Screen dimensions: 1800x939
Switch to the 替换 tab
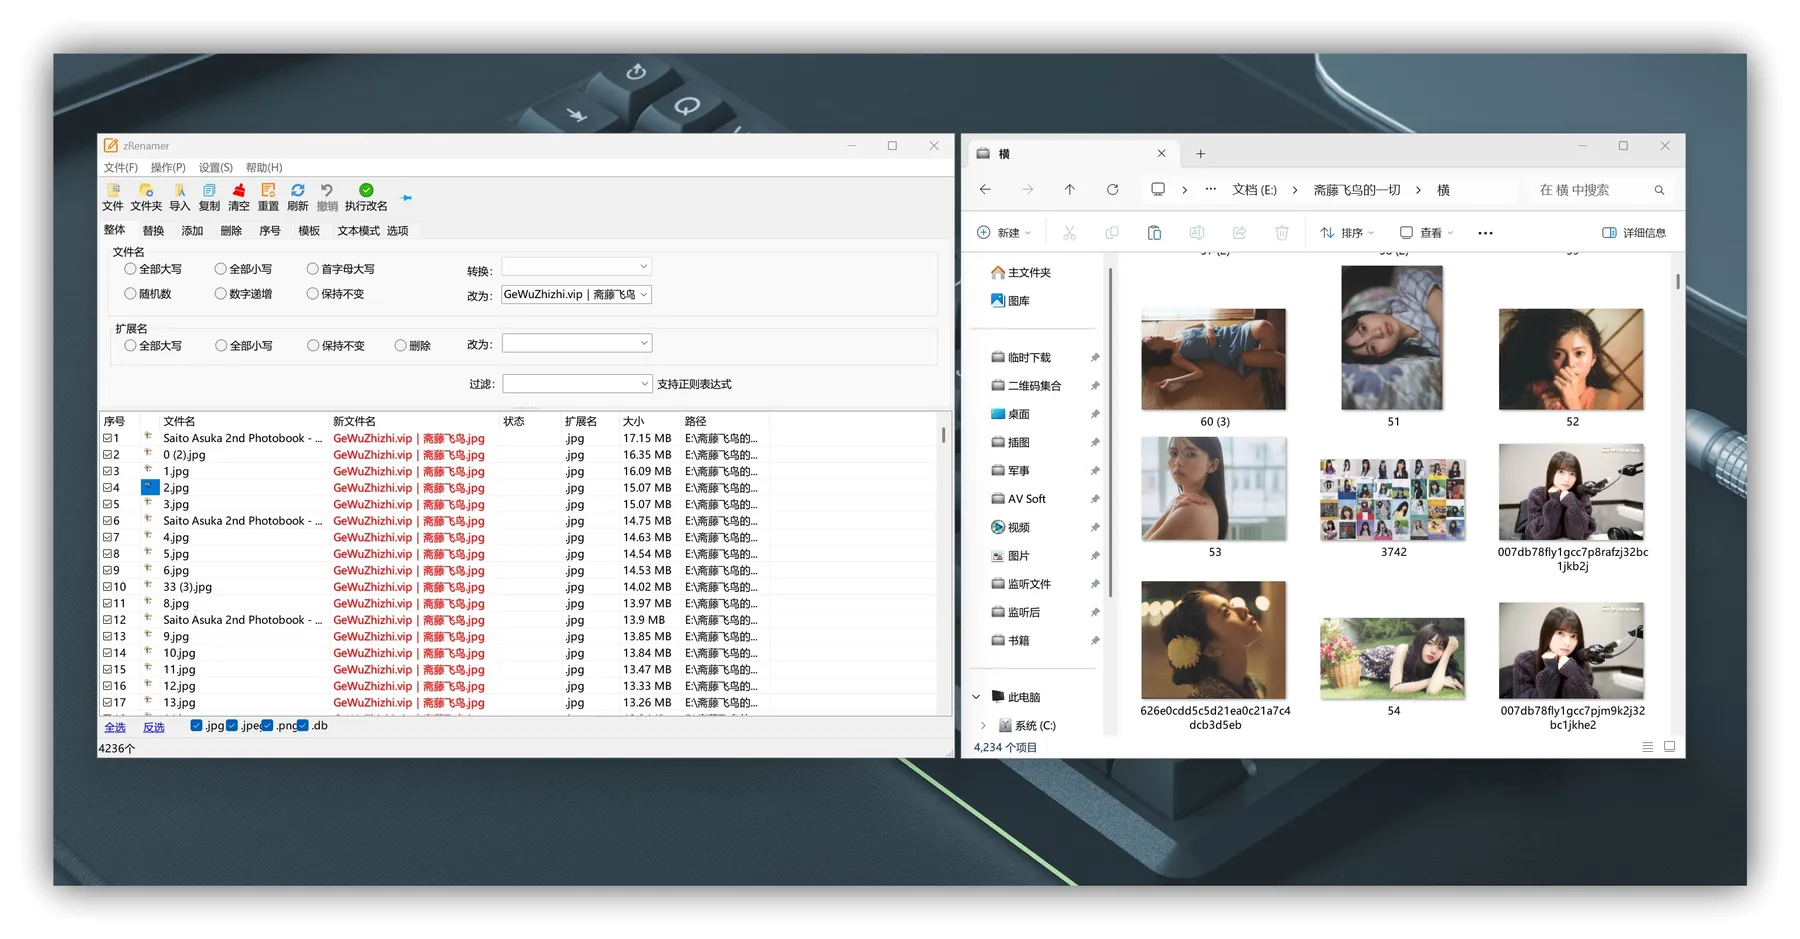coord(153,231)
